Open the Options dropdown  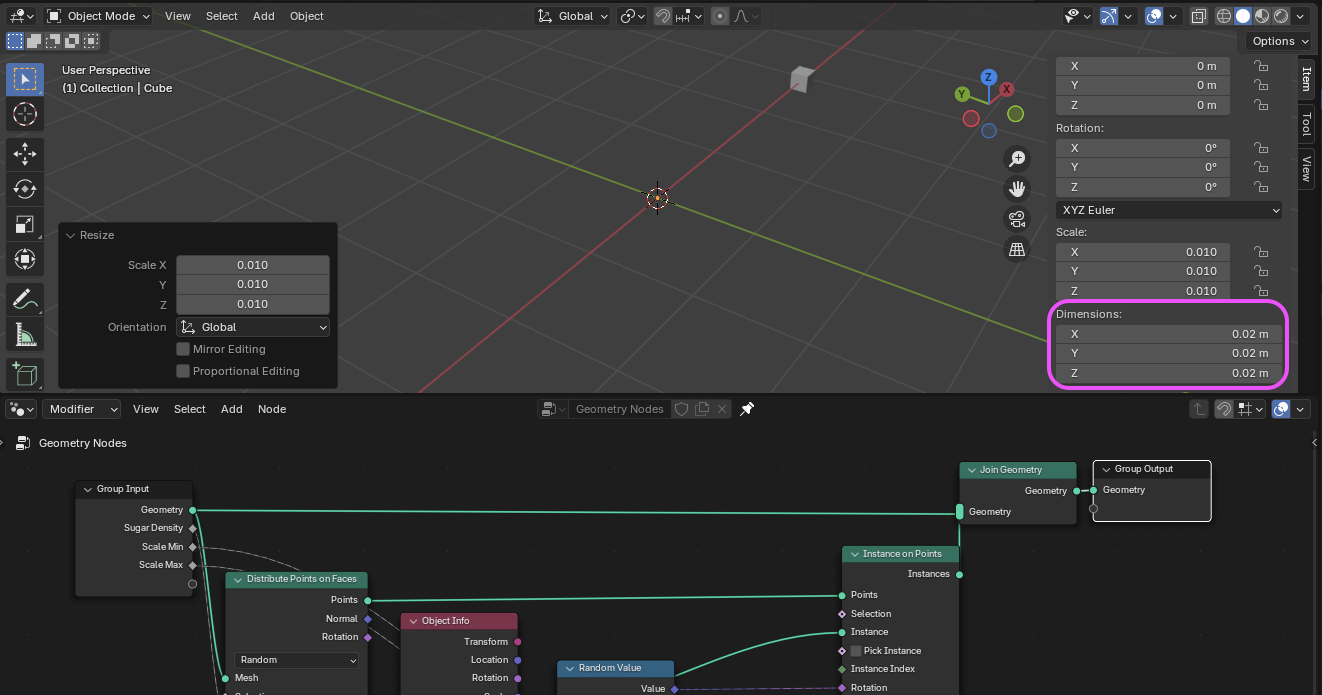pyautogui.click(x=1280, y=41)
